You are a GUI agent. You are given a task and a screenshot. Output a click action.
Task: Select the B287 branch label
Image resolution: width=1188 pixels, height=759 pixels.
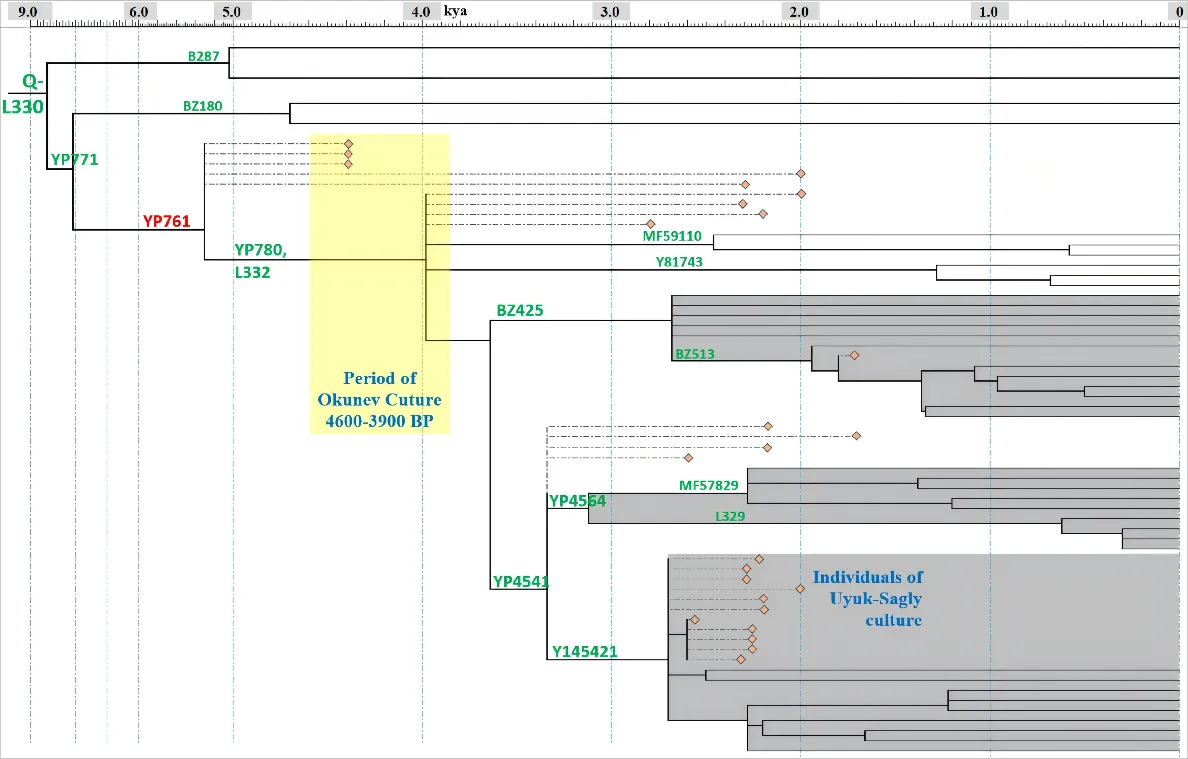203,57
